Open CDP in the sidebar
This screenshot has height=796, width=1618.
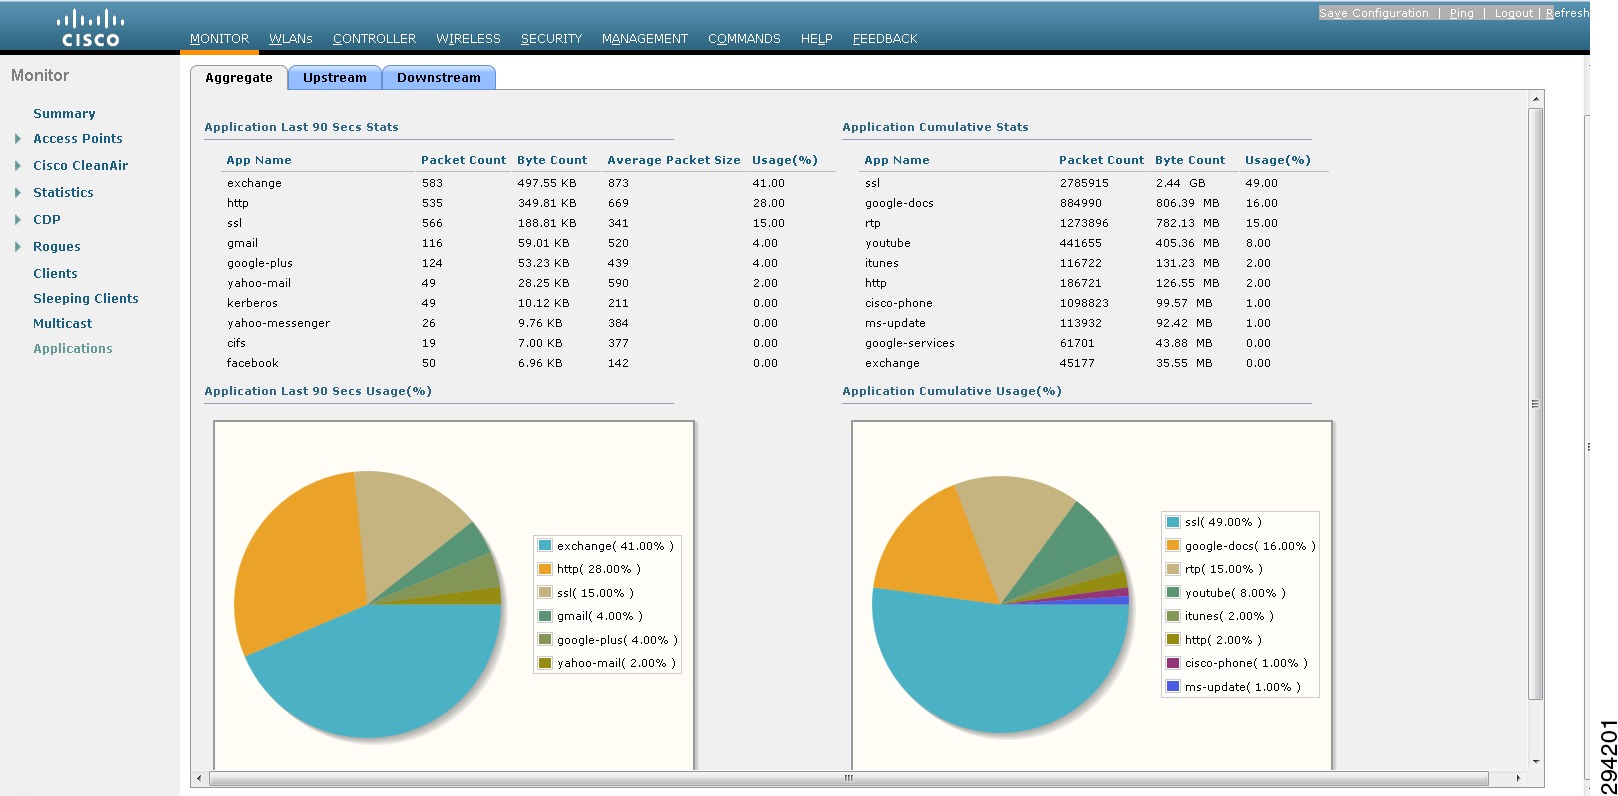tap(47, 220)
